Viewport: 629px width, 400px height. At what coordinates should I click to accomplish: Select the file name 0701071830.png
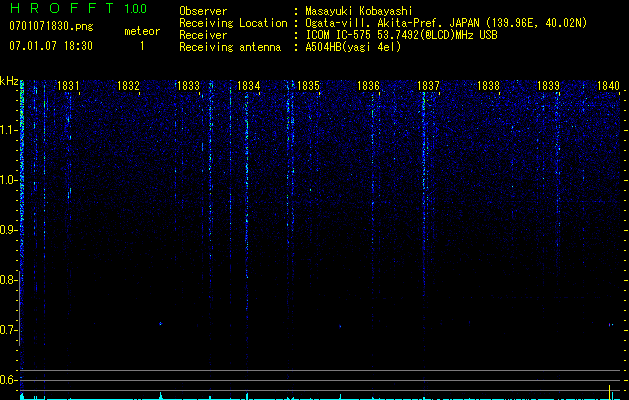tap(51, 26)
